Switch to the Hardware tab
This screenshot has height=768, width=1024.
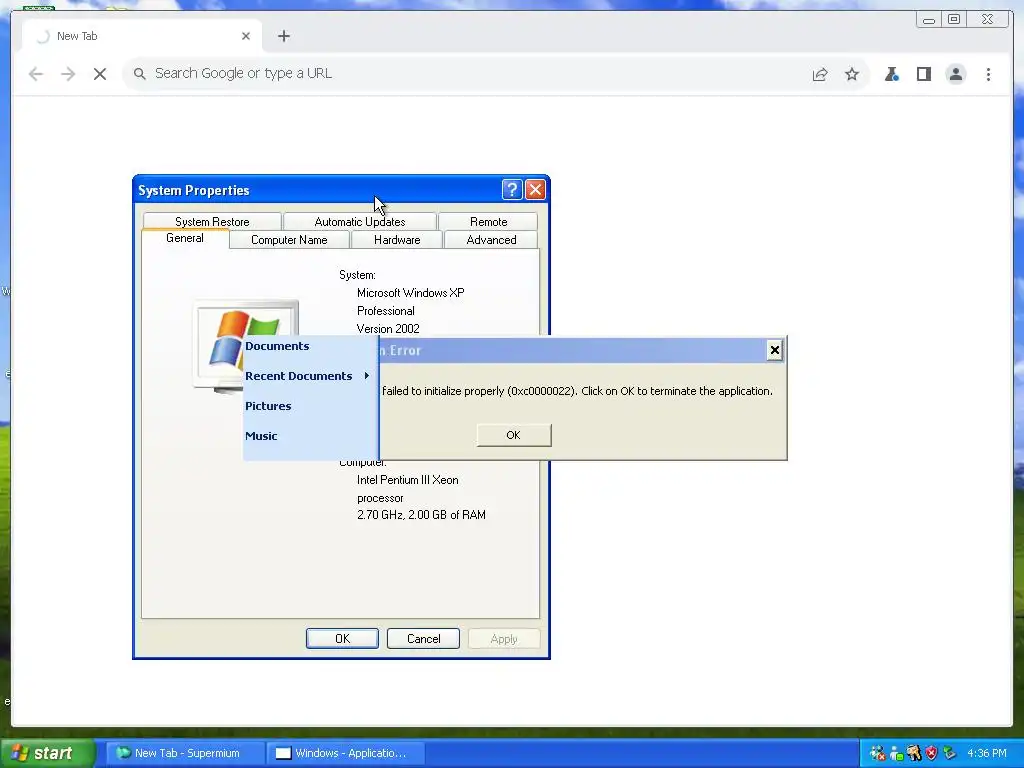(x=397, y=240)
